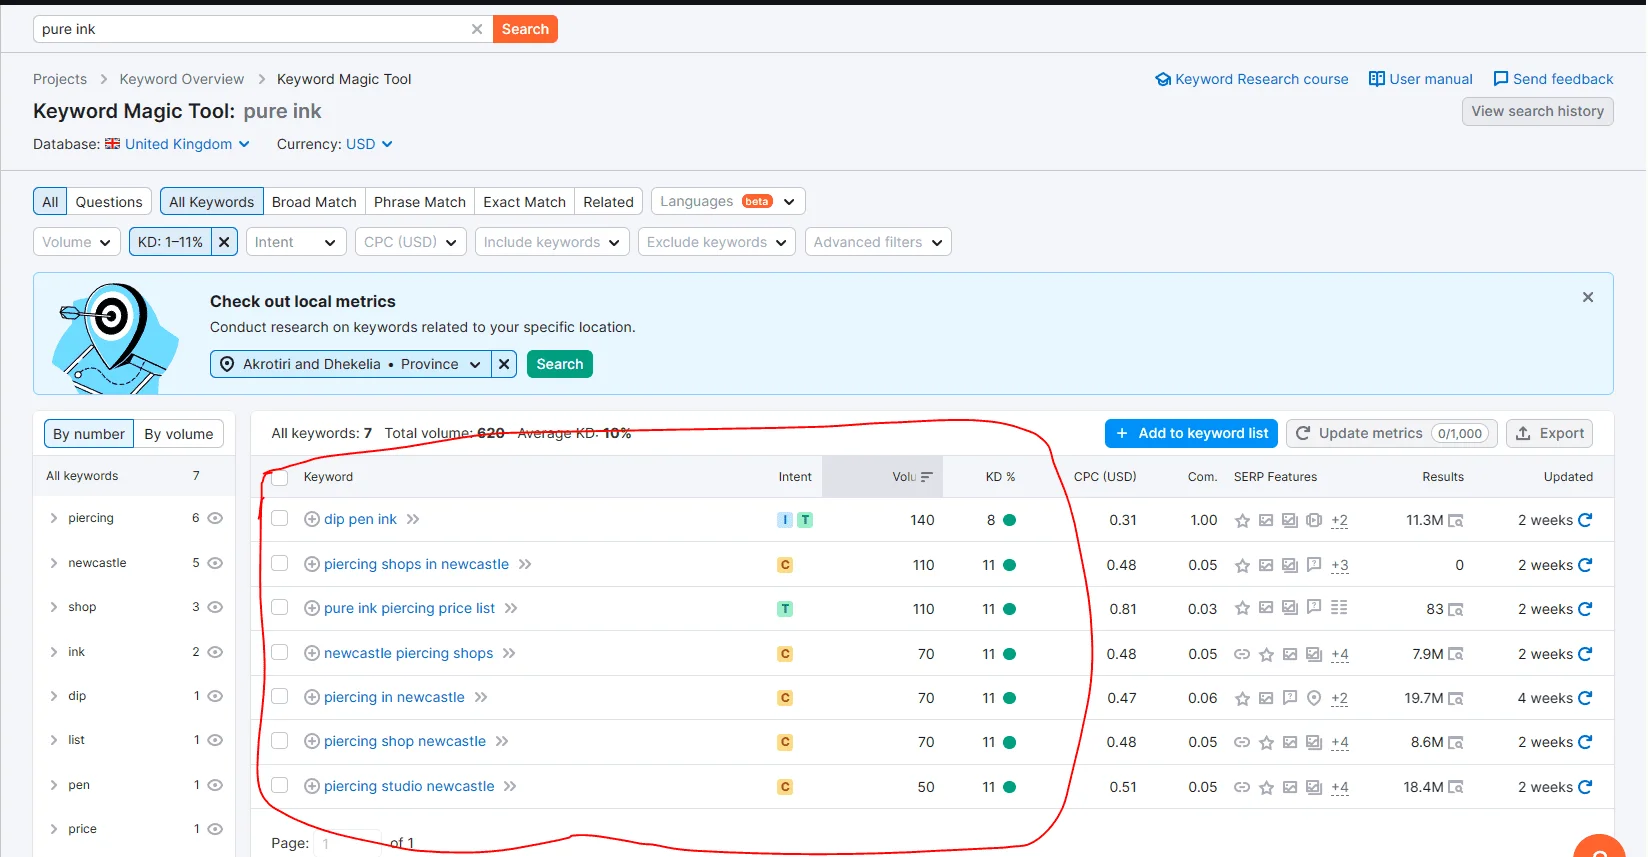Tick checkbox for 'newcastle piercing shops'
Viewport: 1648px width, 857px height.
(280, 653)
